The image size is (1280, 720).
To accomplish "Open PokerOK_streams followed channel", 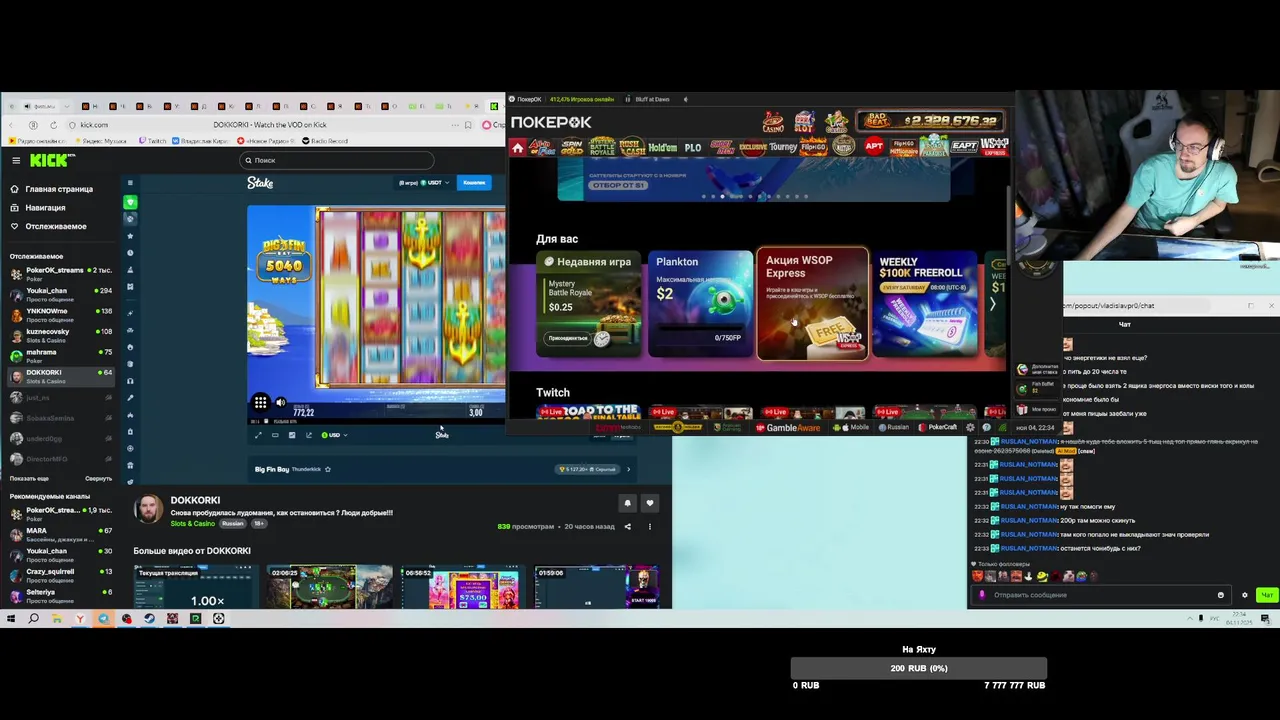I will (62, 273).
